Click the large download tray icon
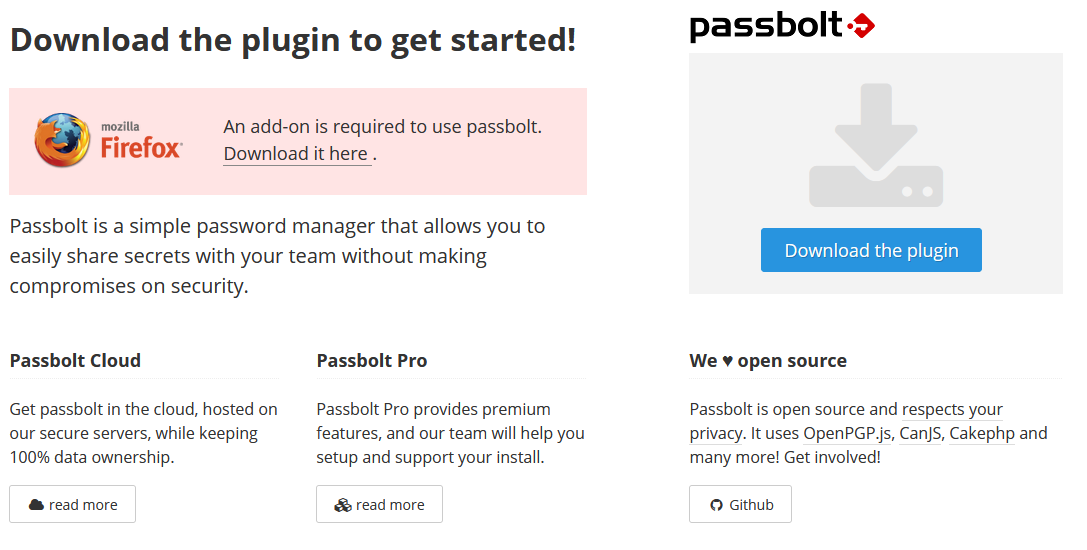Screen dimensions: 1087x550 point(875,146)
